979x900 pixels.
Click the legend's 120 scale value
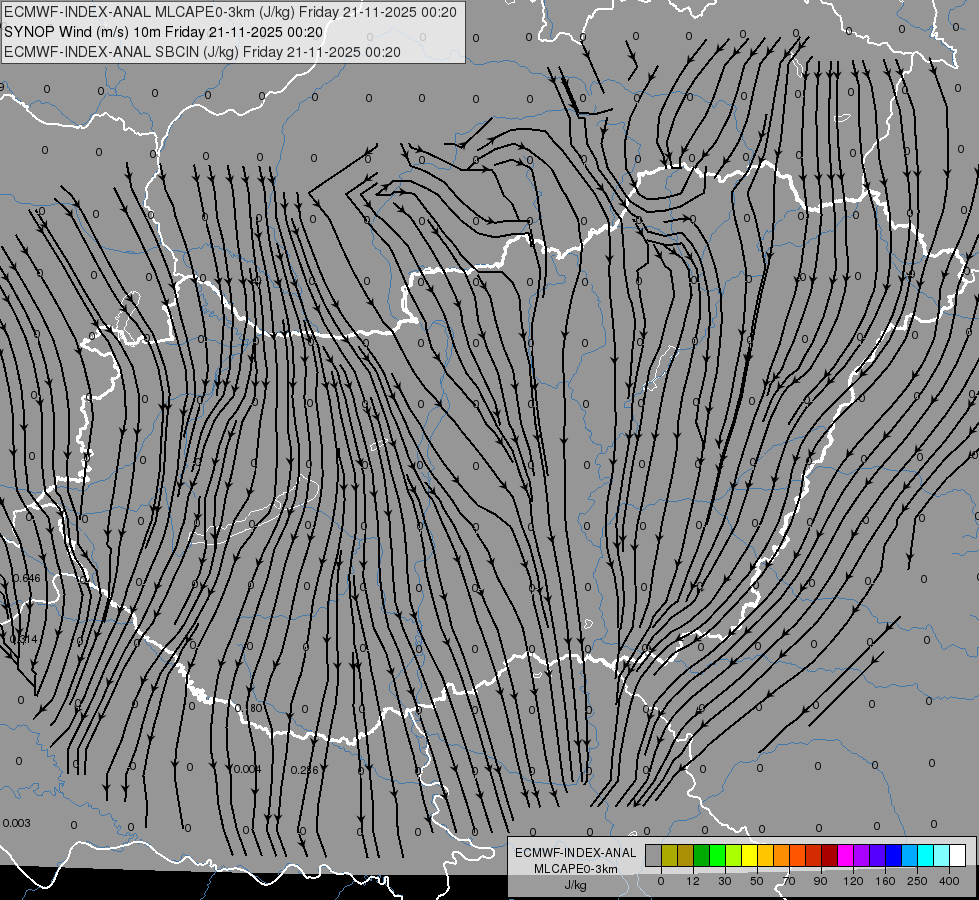point(853,881)
